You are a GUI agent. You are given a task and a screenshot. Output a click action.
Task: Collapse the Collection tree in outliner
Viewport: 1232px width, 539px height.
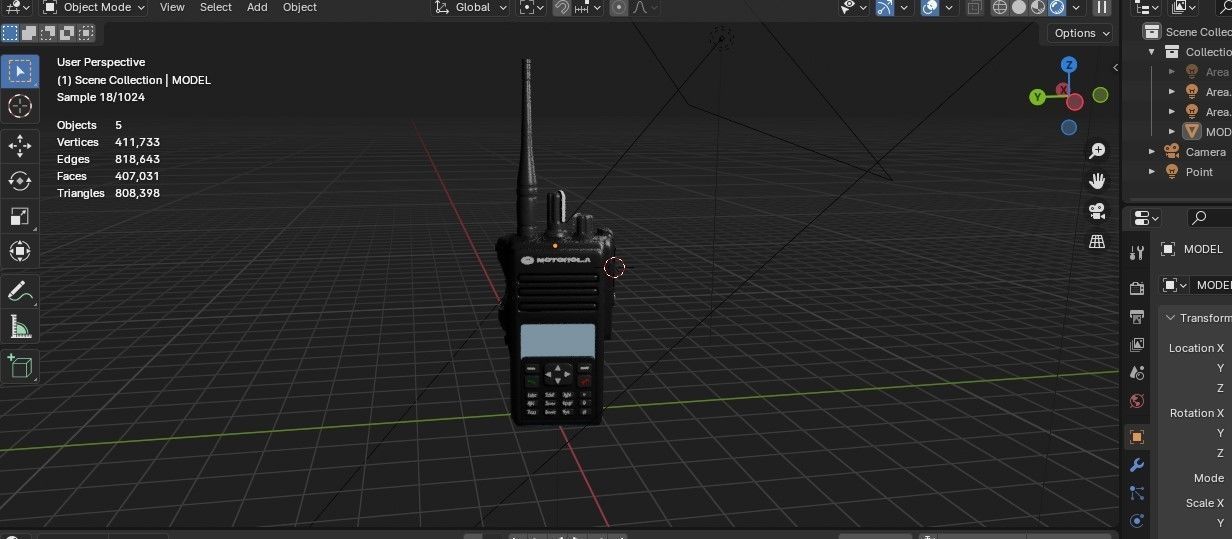1151,52
